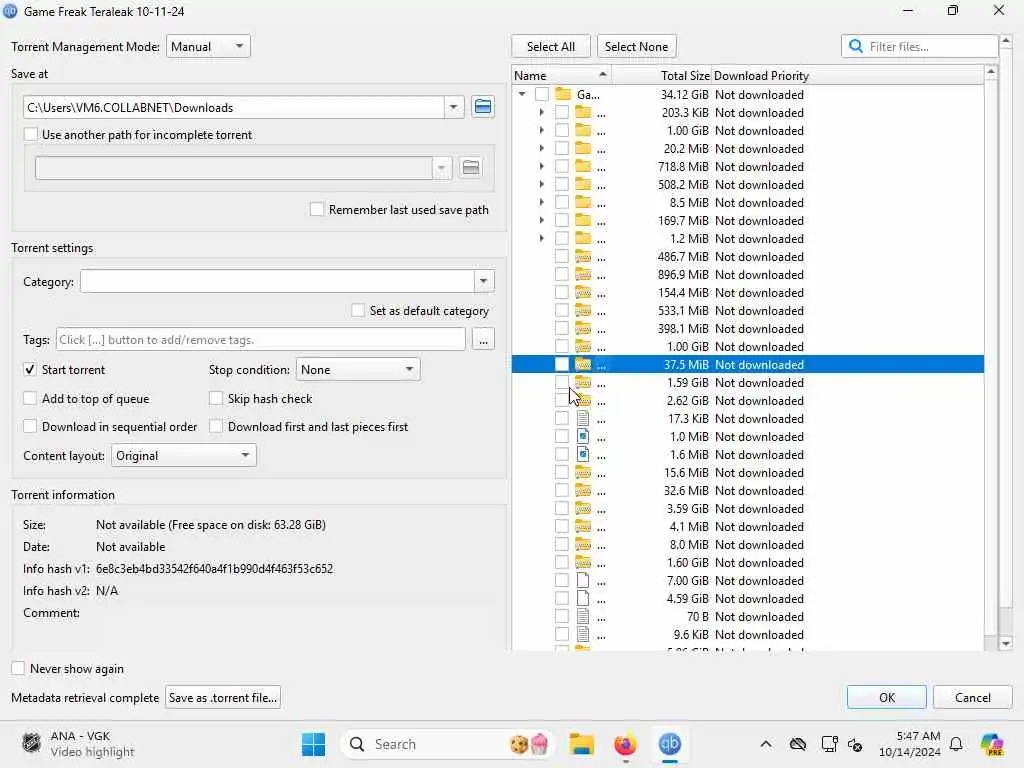Uncheck Start torrent
The image size is (1024, 768).
pos(30,370)
